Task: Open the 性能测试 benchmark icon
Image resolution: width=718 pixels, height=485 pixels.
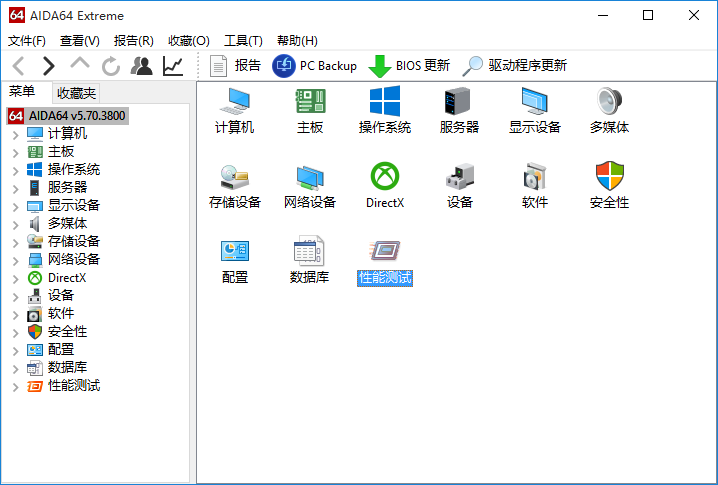Action: [385, 252]
